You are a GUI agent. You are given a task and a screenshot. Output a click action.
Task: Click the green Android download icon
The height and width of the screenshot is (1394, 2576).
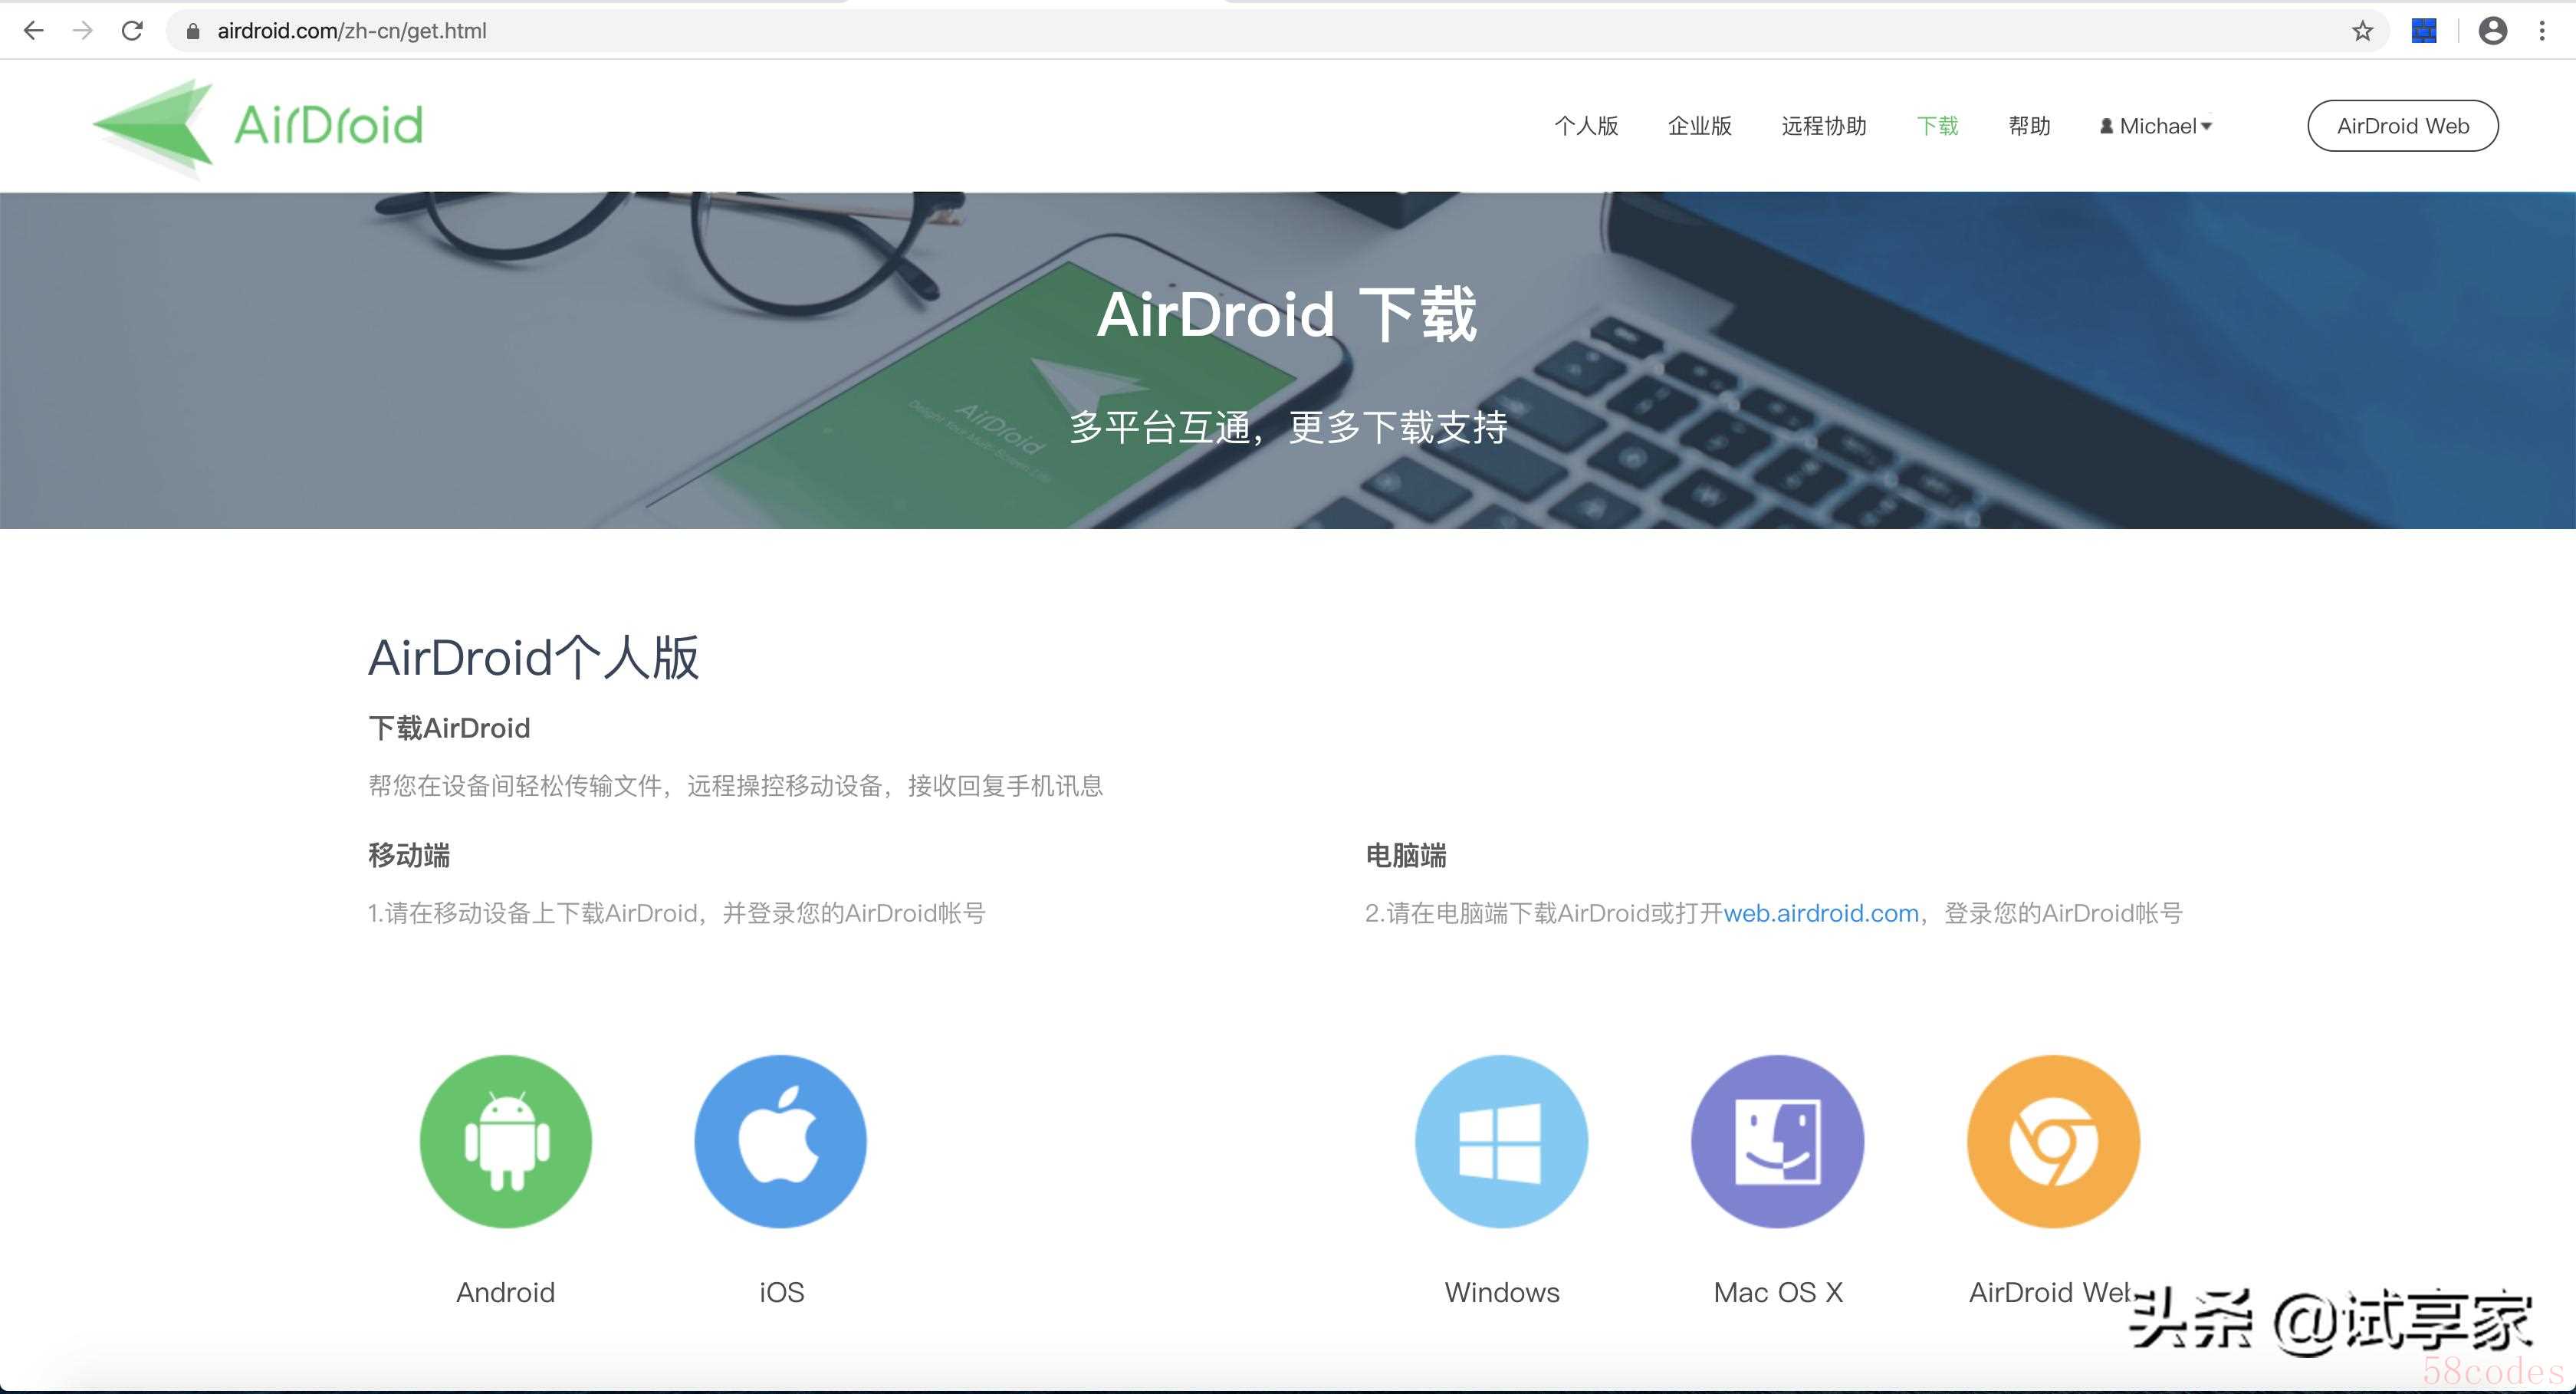(x=505, y=1141)
